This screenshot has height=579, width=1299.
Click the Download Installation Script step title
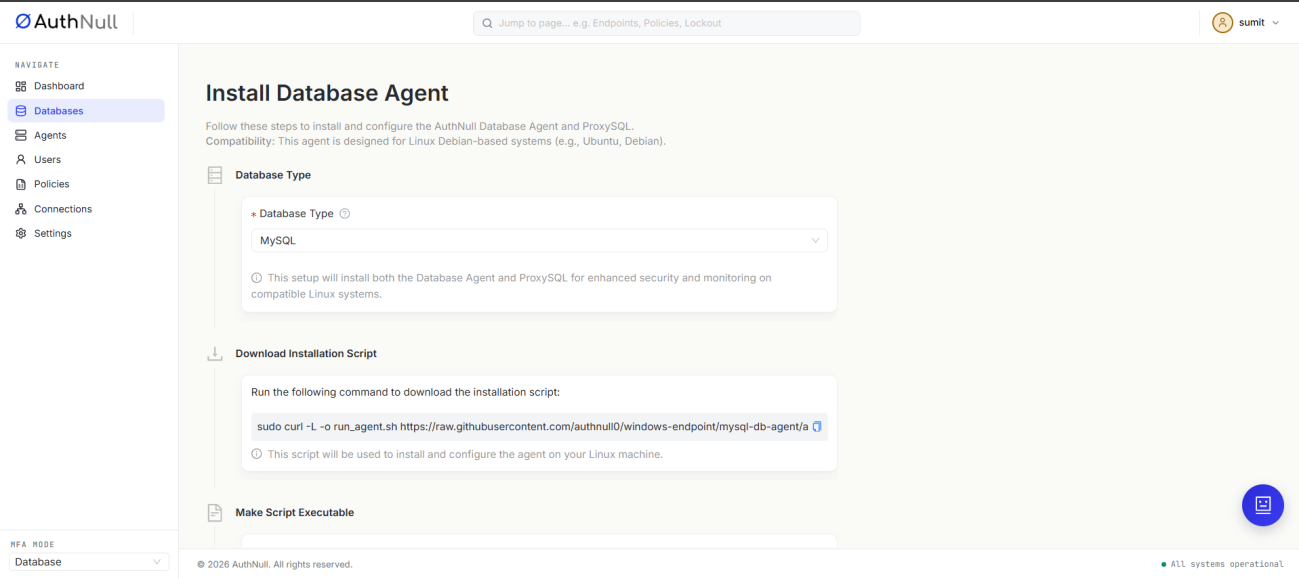306,354
